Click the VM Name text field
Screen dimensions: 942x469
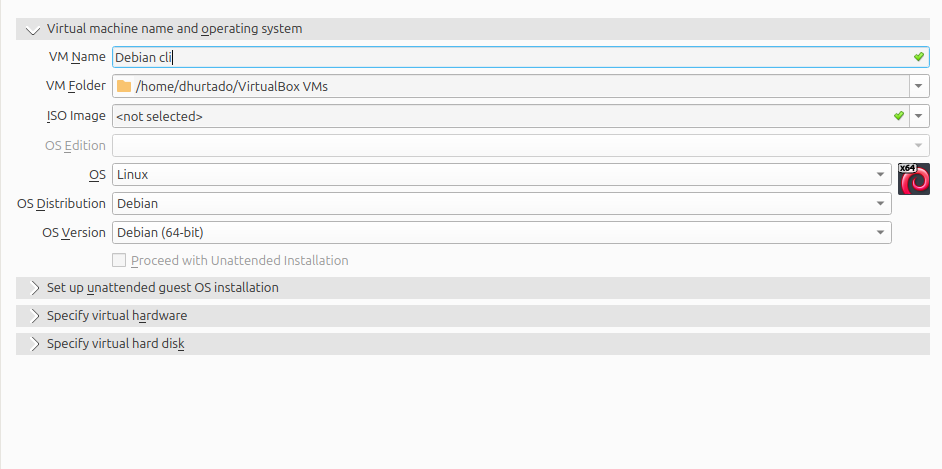pyautogui.click(x=500, y=58)
